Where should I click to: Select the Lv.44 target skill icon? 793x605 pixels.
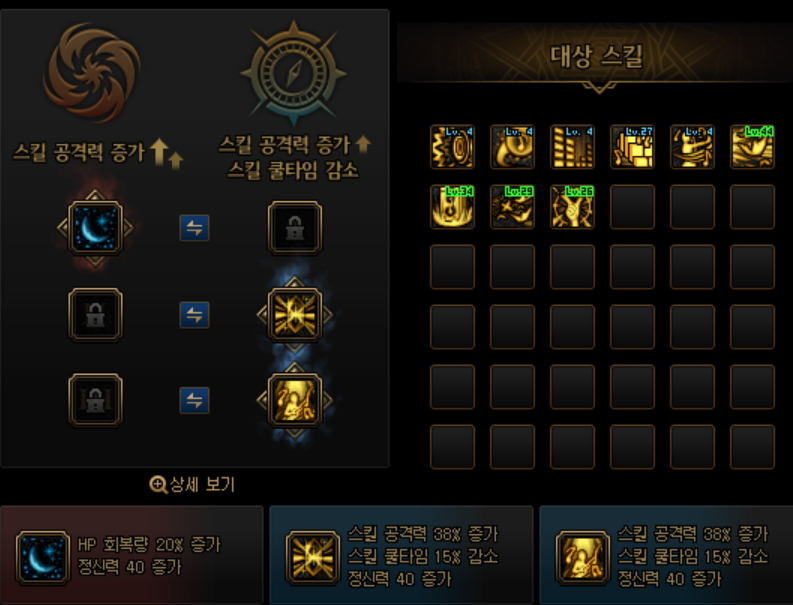coord(753,147)
